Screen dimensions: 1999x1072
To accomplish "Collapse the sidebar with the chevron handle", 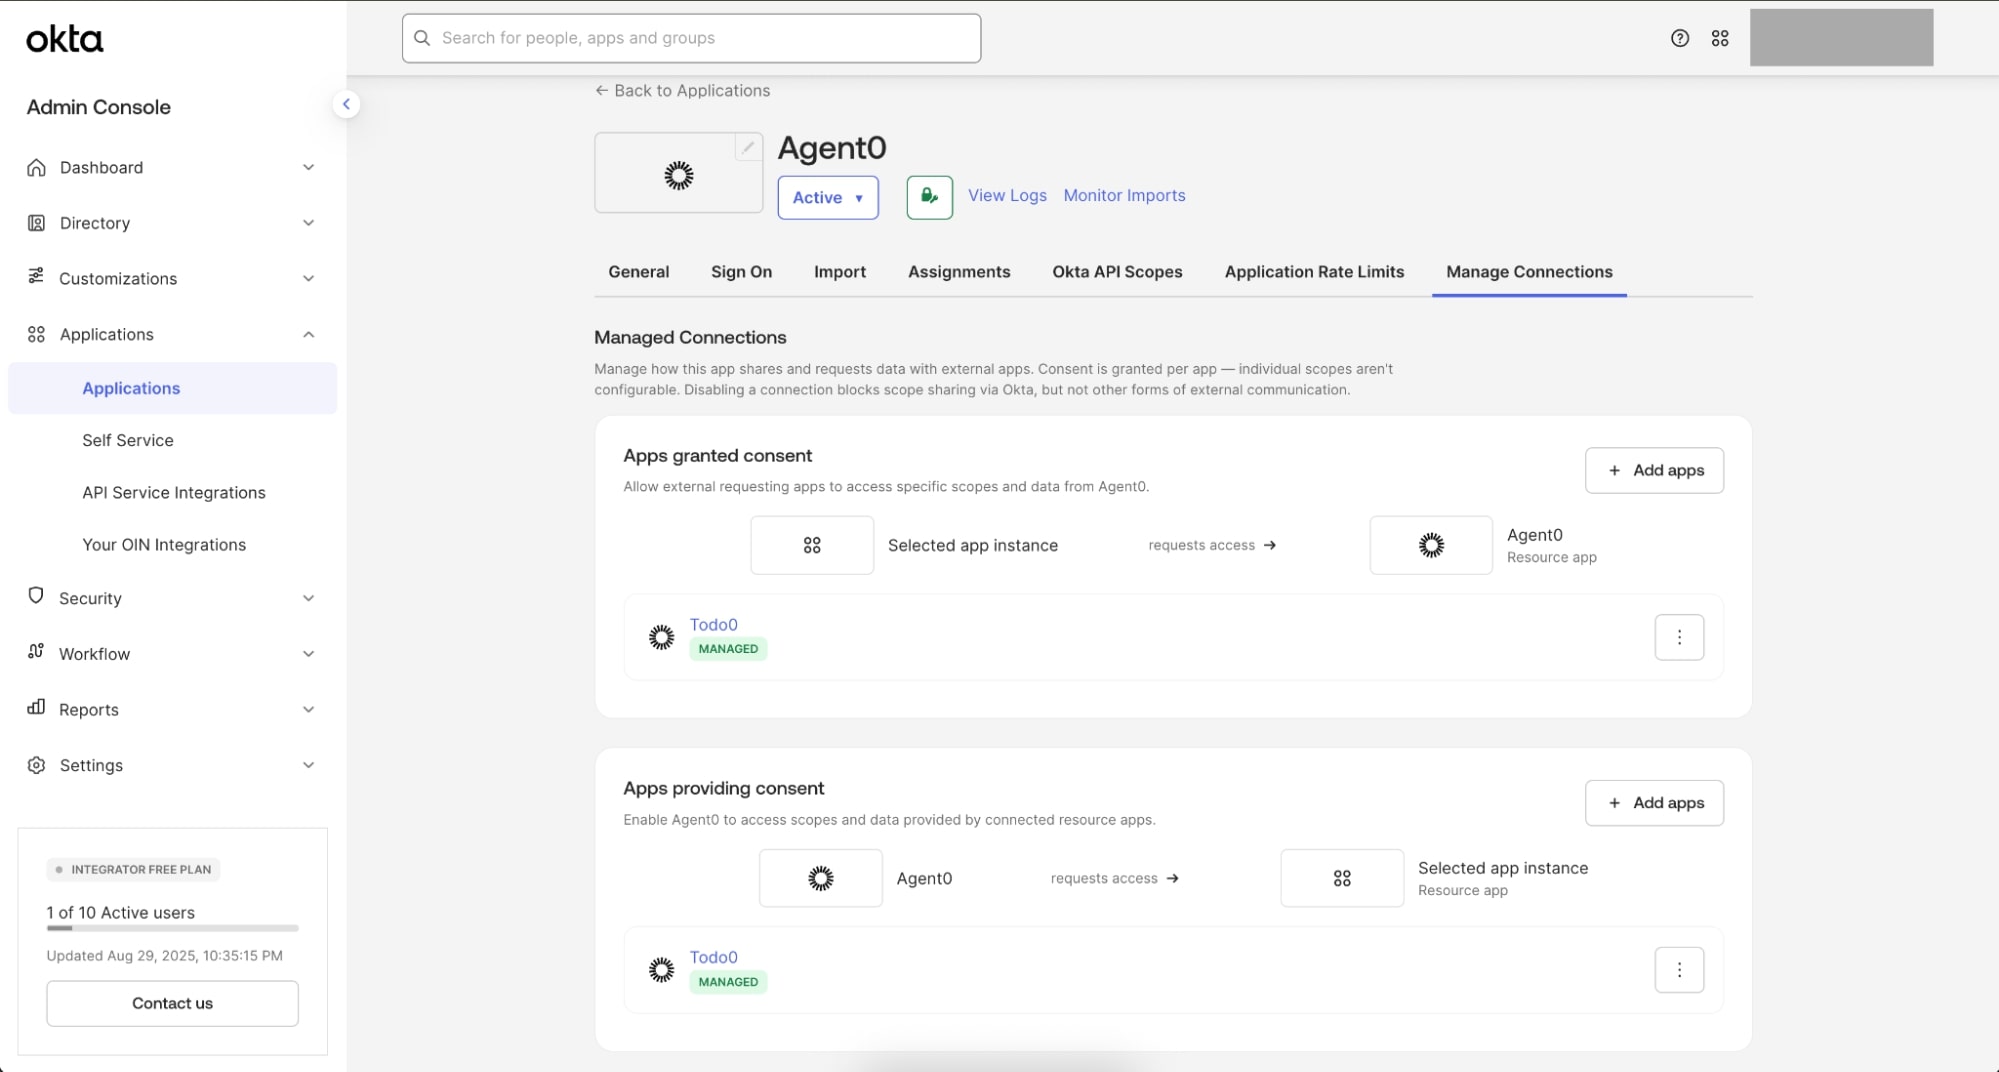I will 346,104.
